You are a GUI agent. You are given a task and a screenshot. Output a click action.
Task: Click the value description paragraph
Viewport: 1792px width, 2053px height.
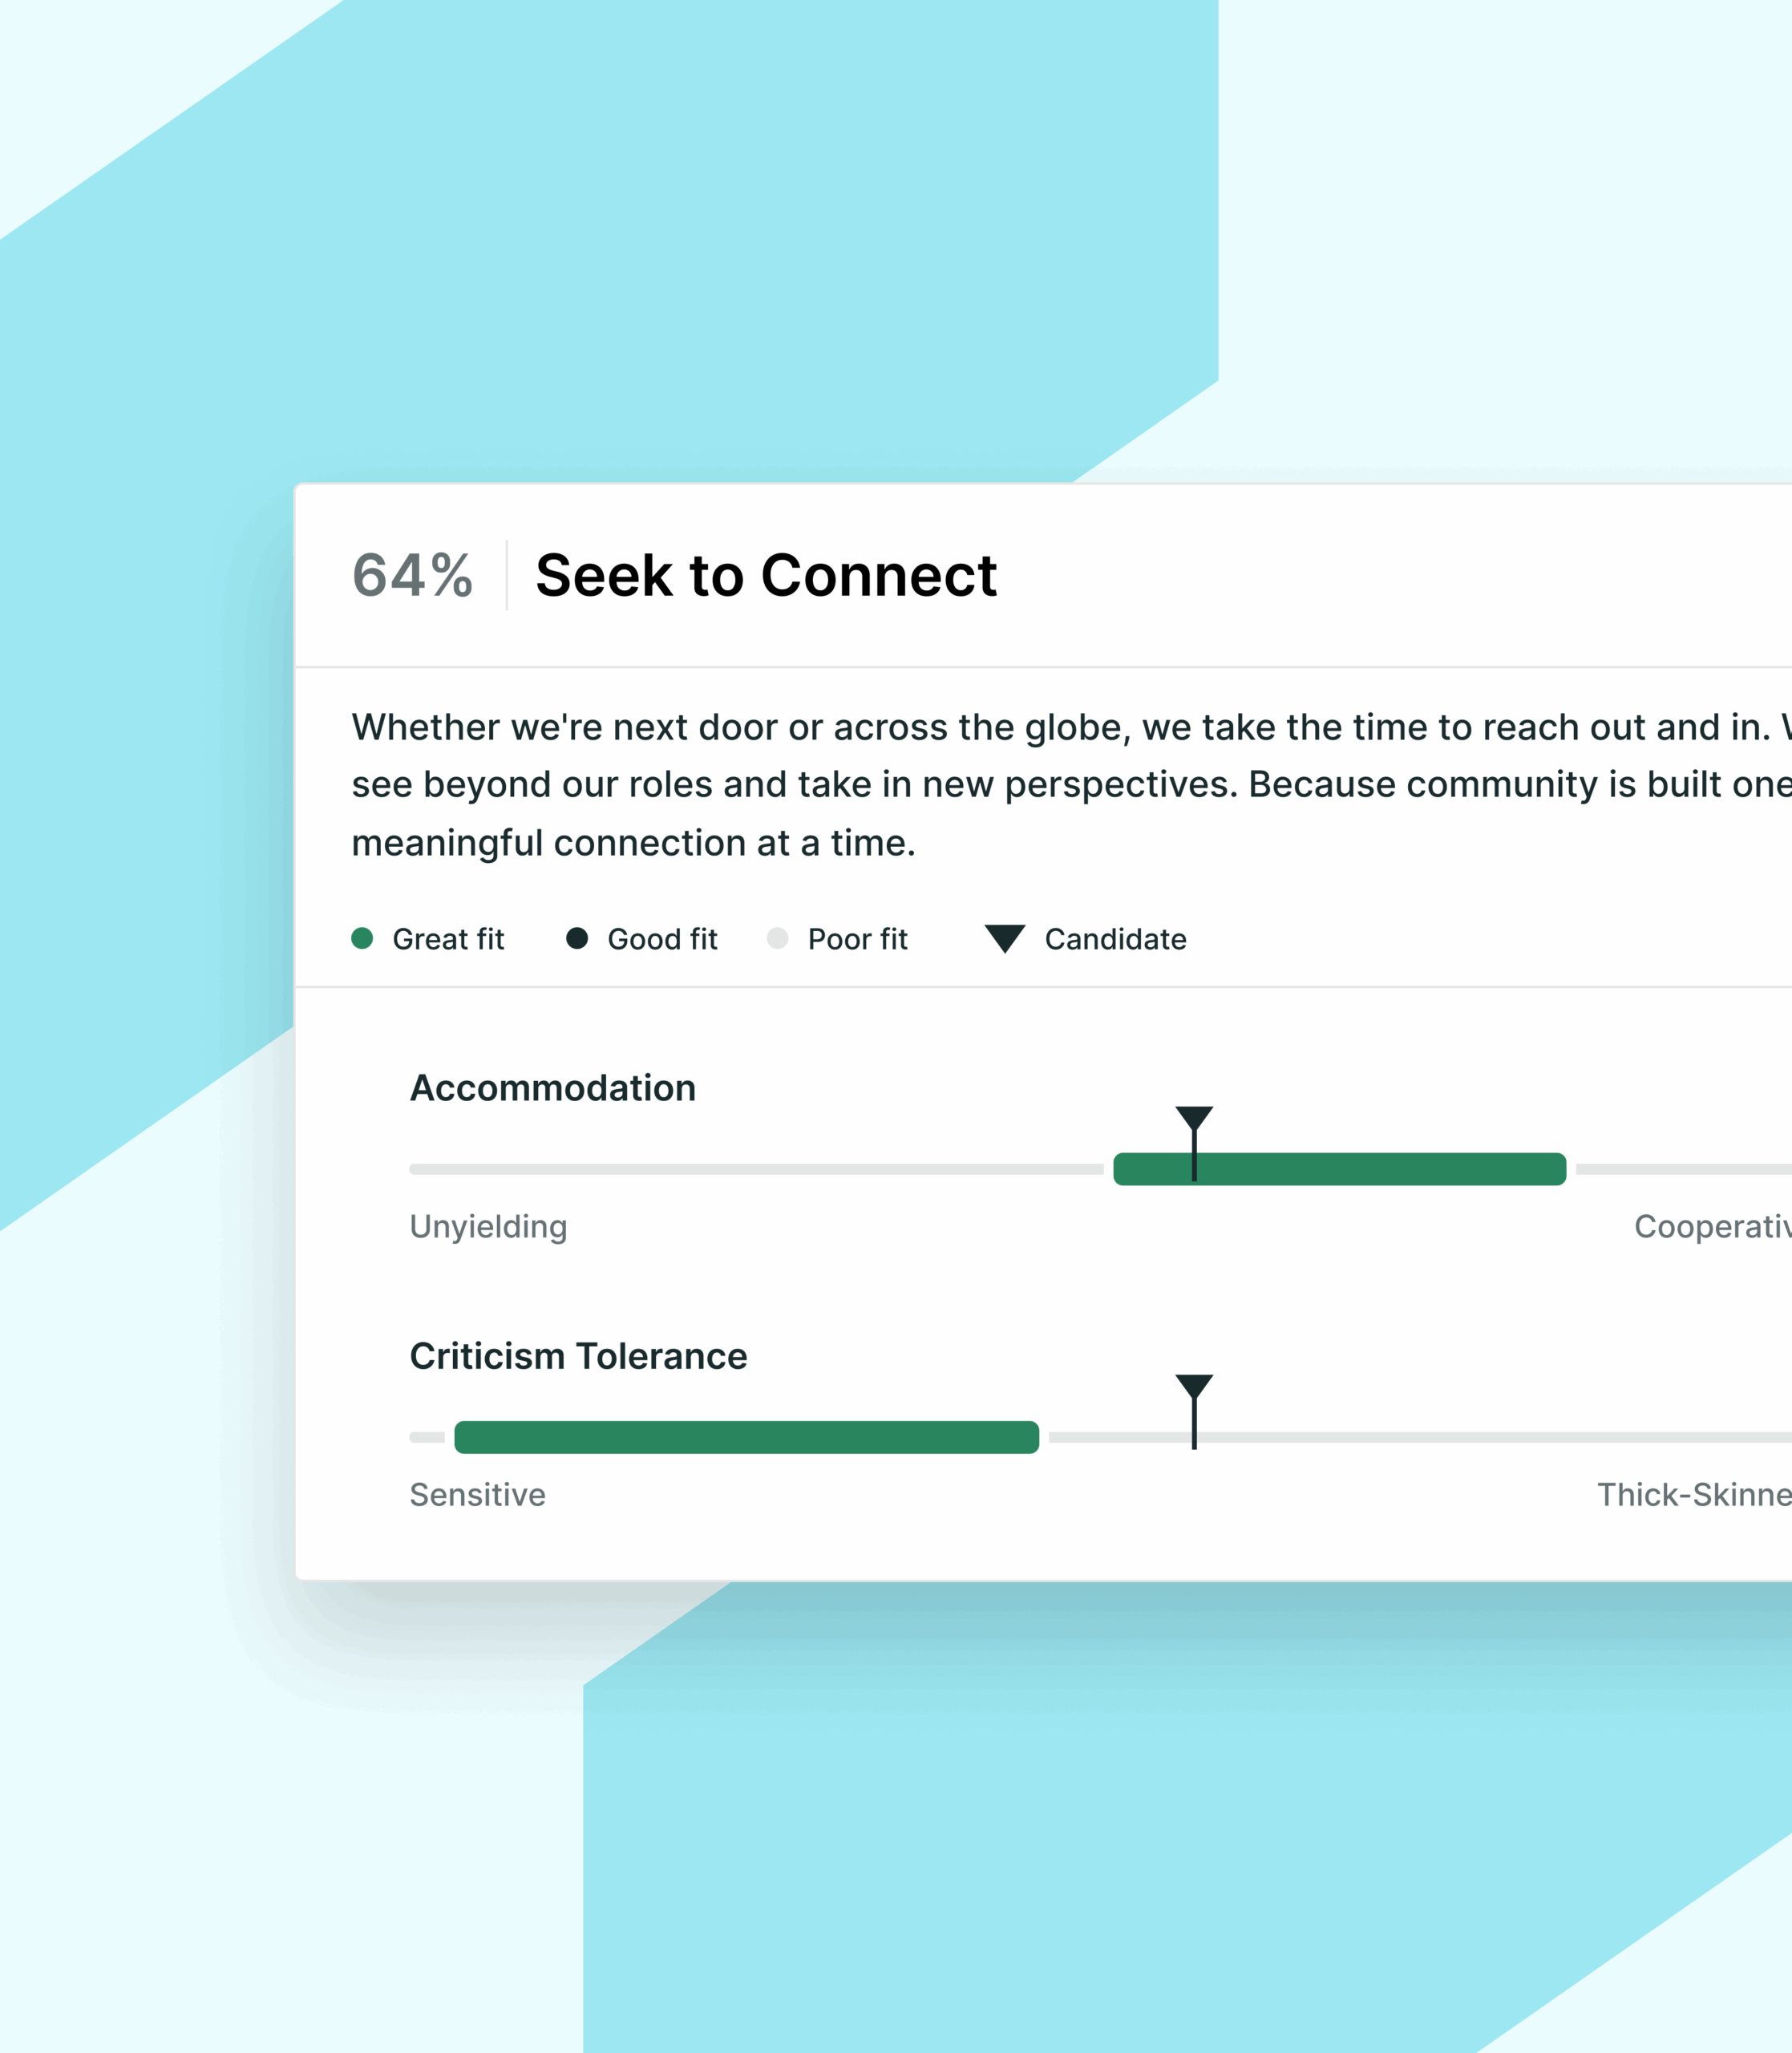pyautogui.click(x=1071, y=785)
